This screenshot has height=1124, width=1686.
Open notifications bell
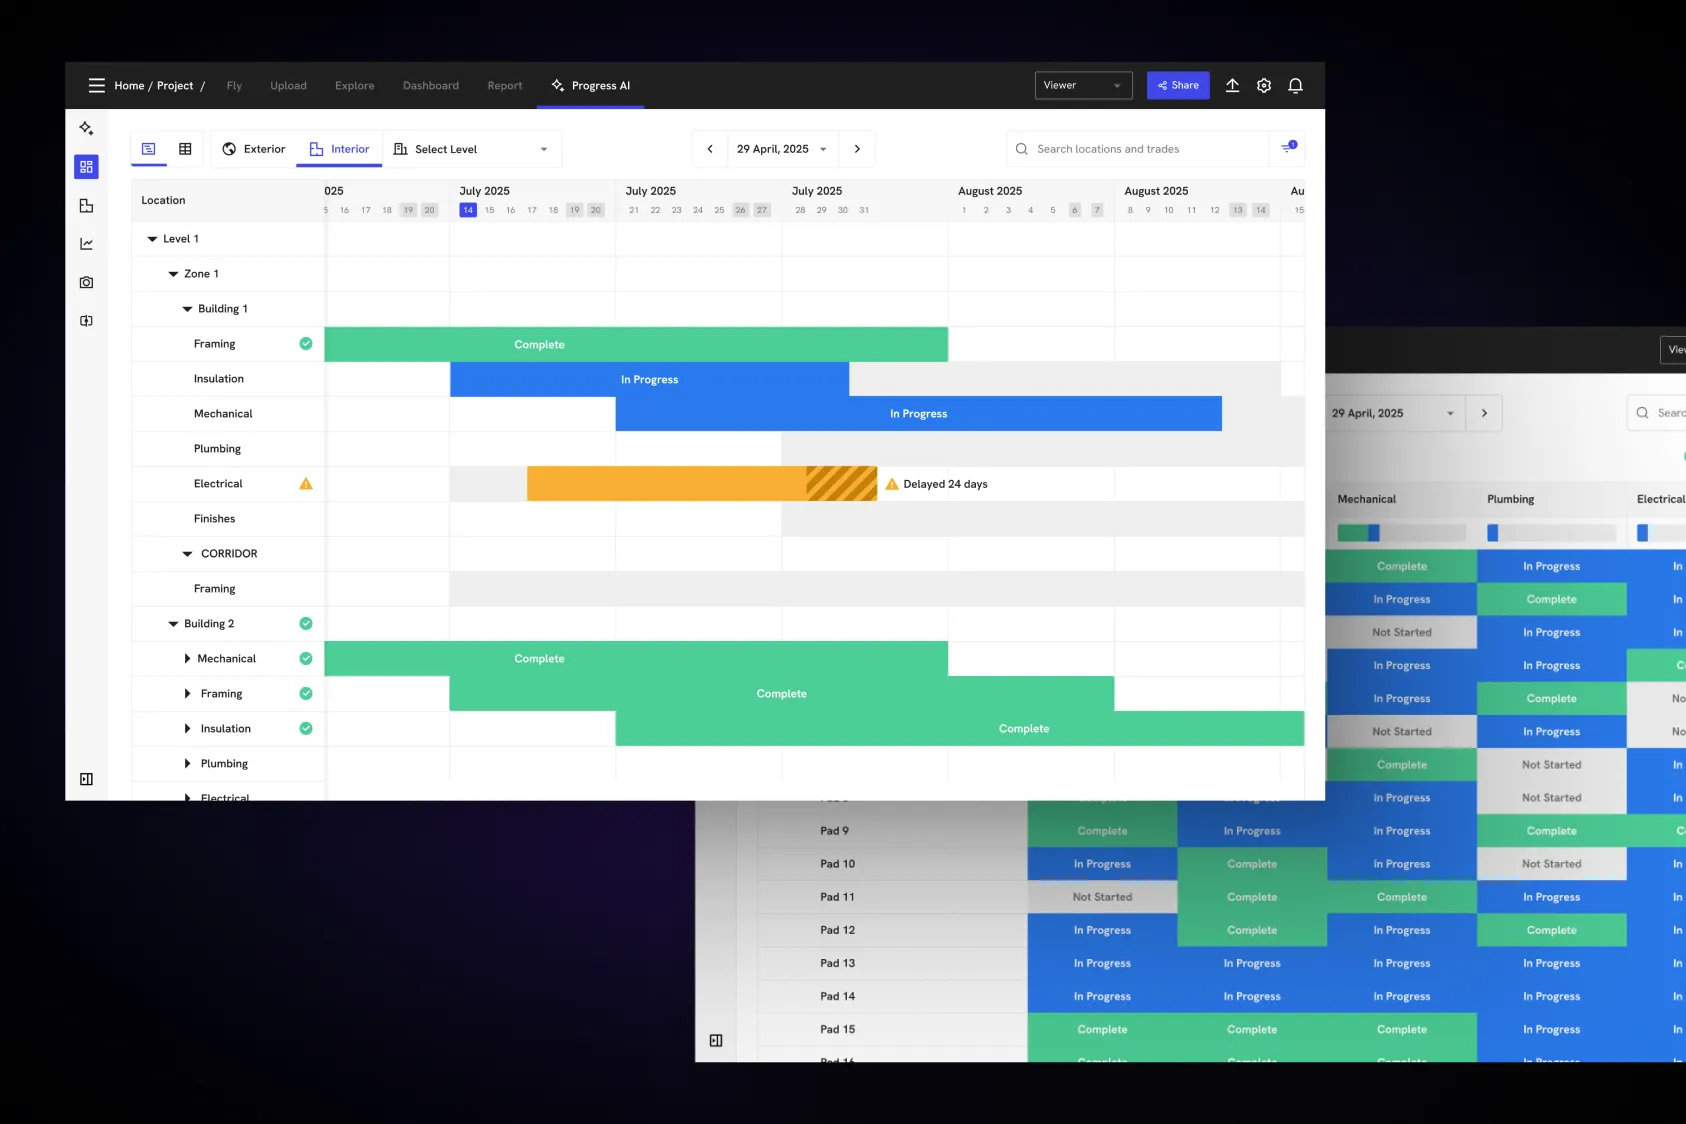click(1295, 86)
